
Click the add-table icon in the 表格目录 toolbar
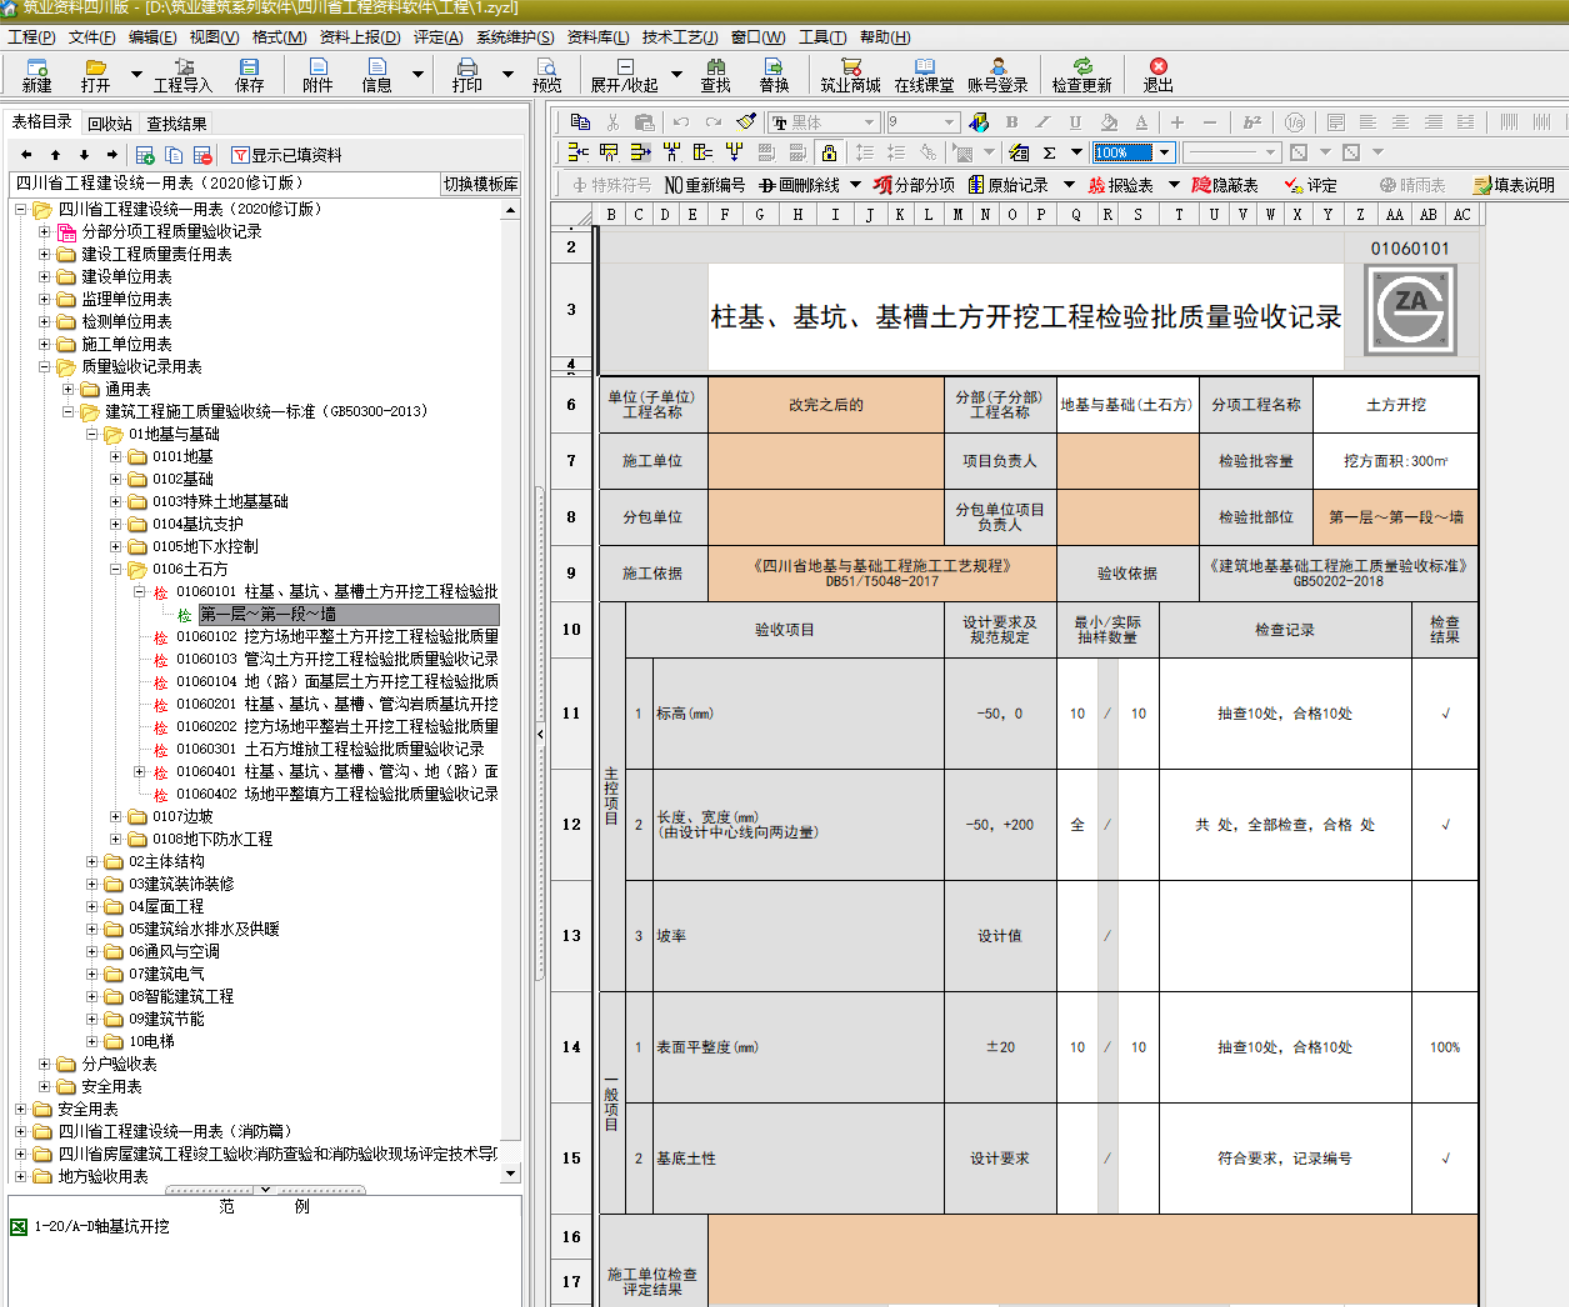pyautogui.click(x=145, y=155)
